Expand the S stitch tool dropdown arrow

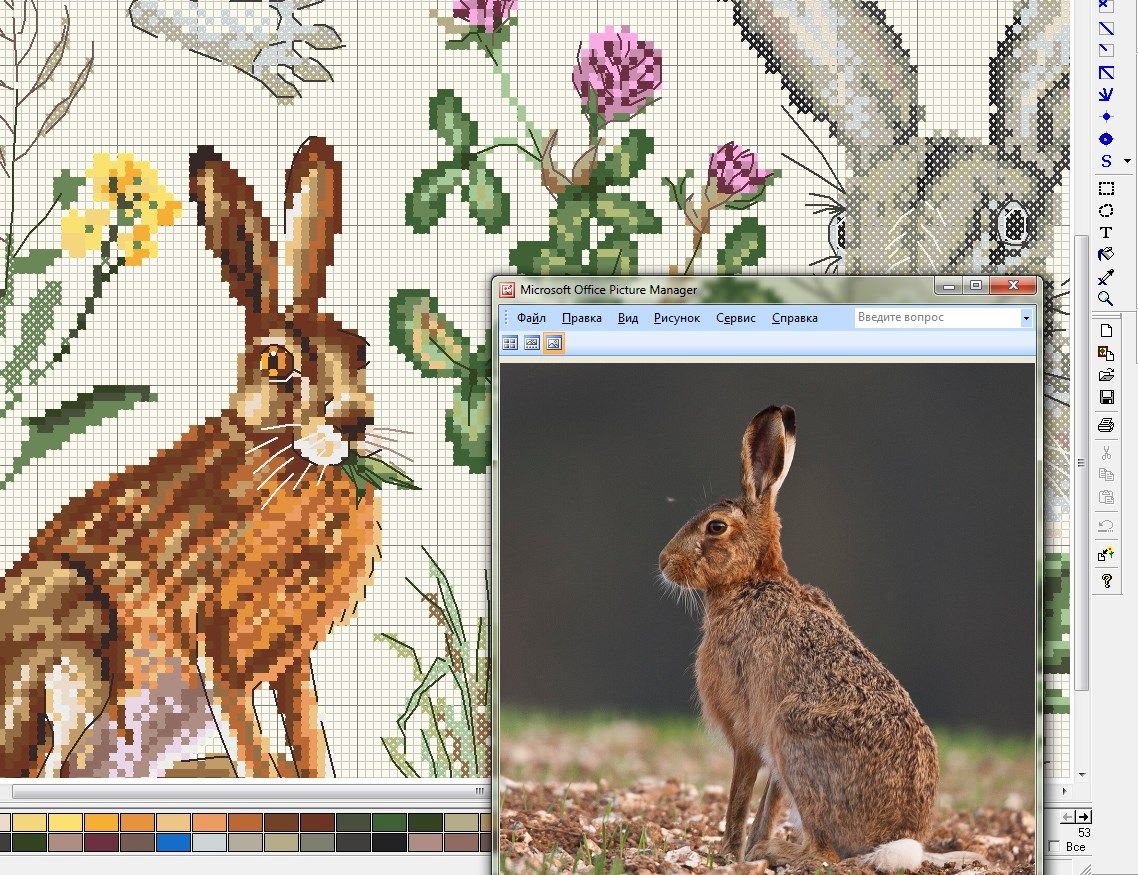pyautogui.click(x=1127, y=161)
